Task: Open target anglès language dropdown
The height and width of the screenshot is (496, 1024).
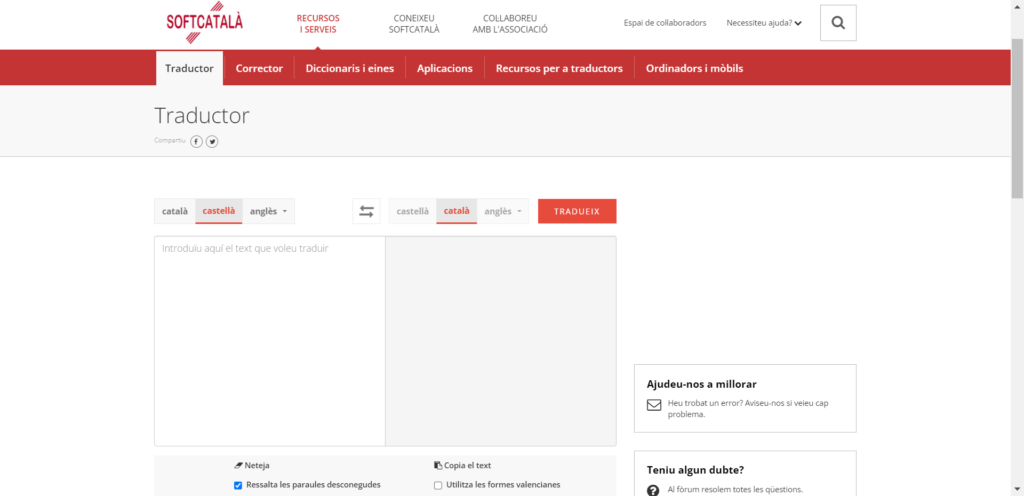Action: (503, 211)
